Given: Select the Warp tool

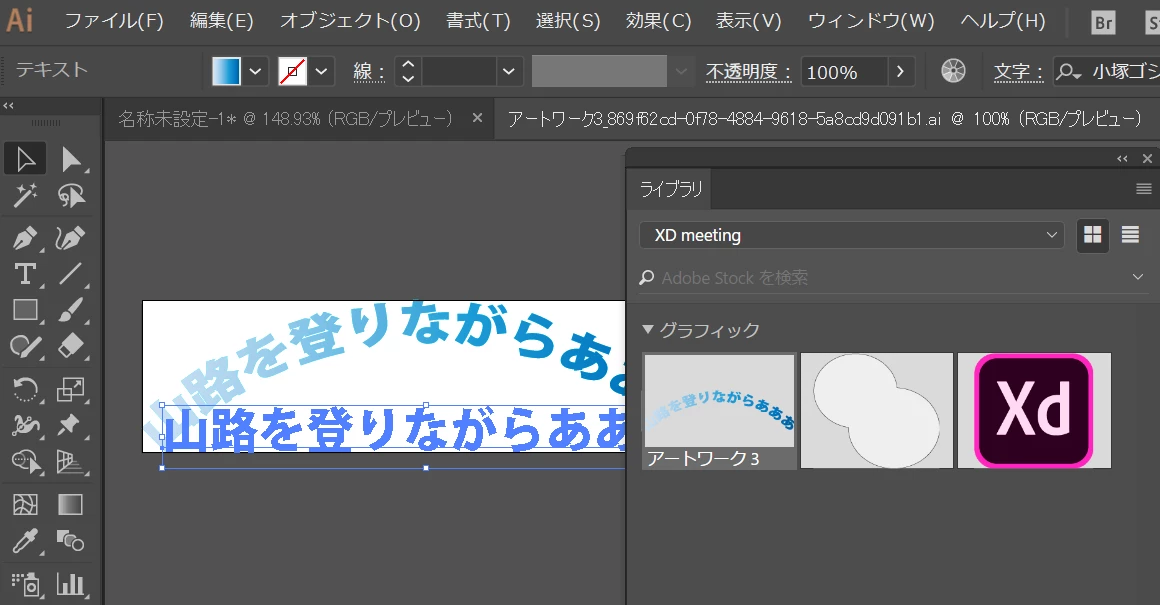Looking at the screenshot, I should point(25,425).
